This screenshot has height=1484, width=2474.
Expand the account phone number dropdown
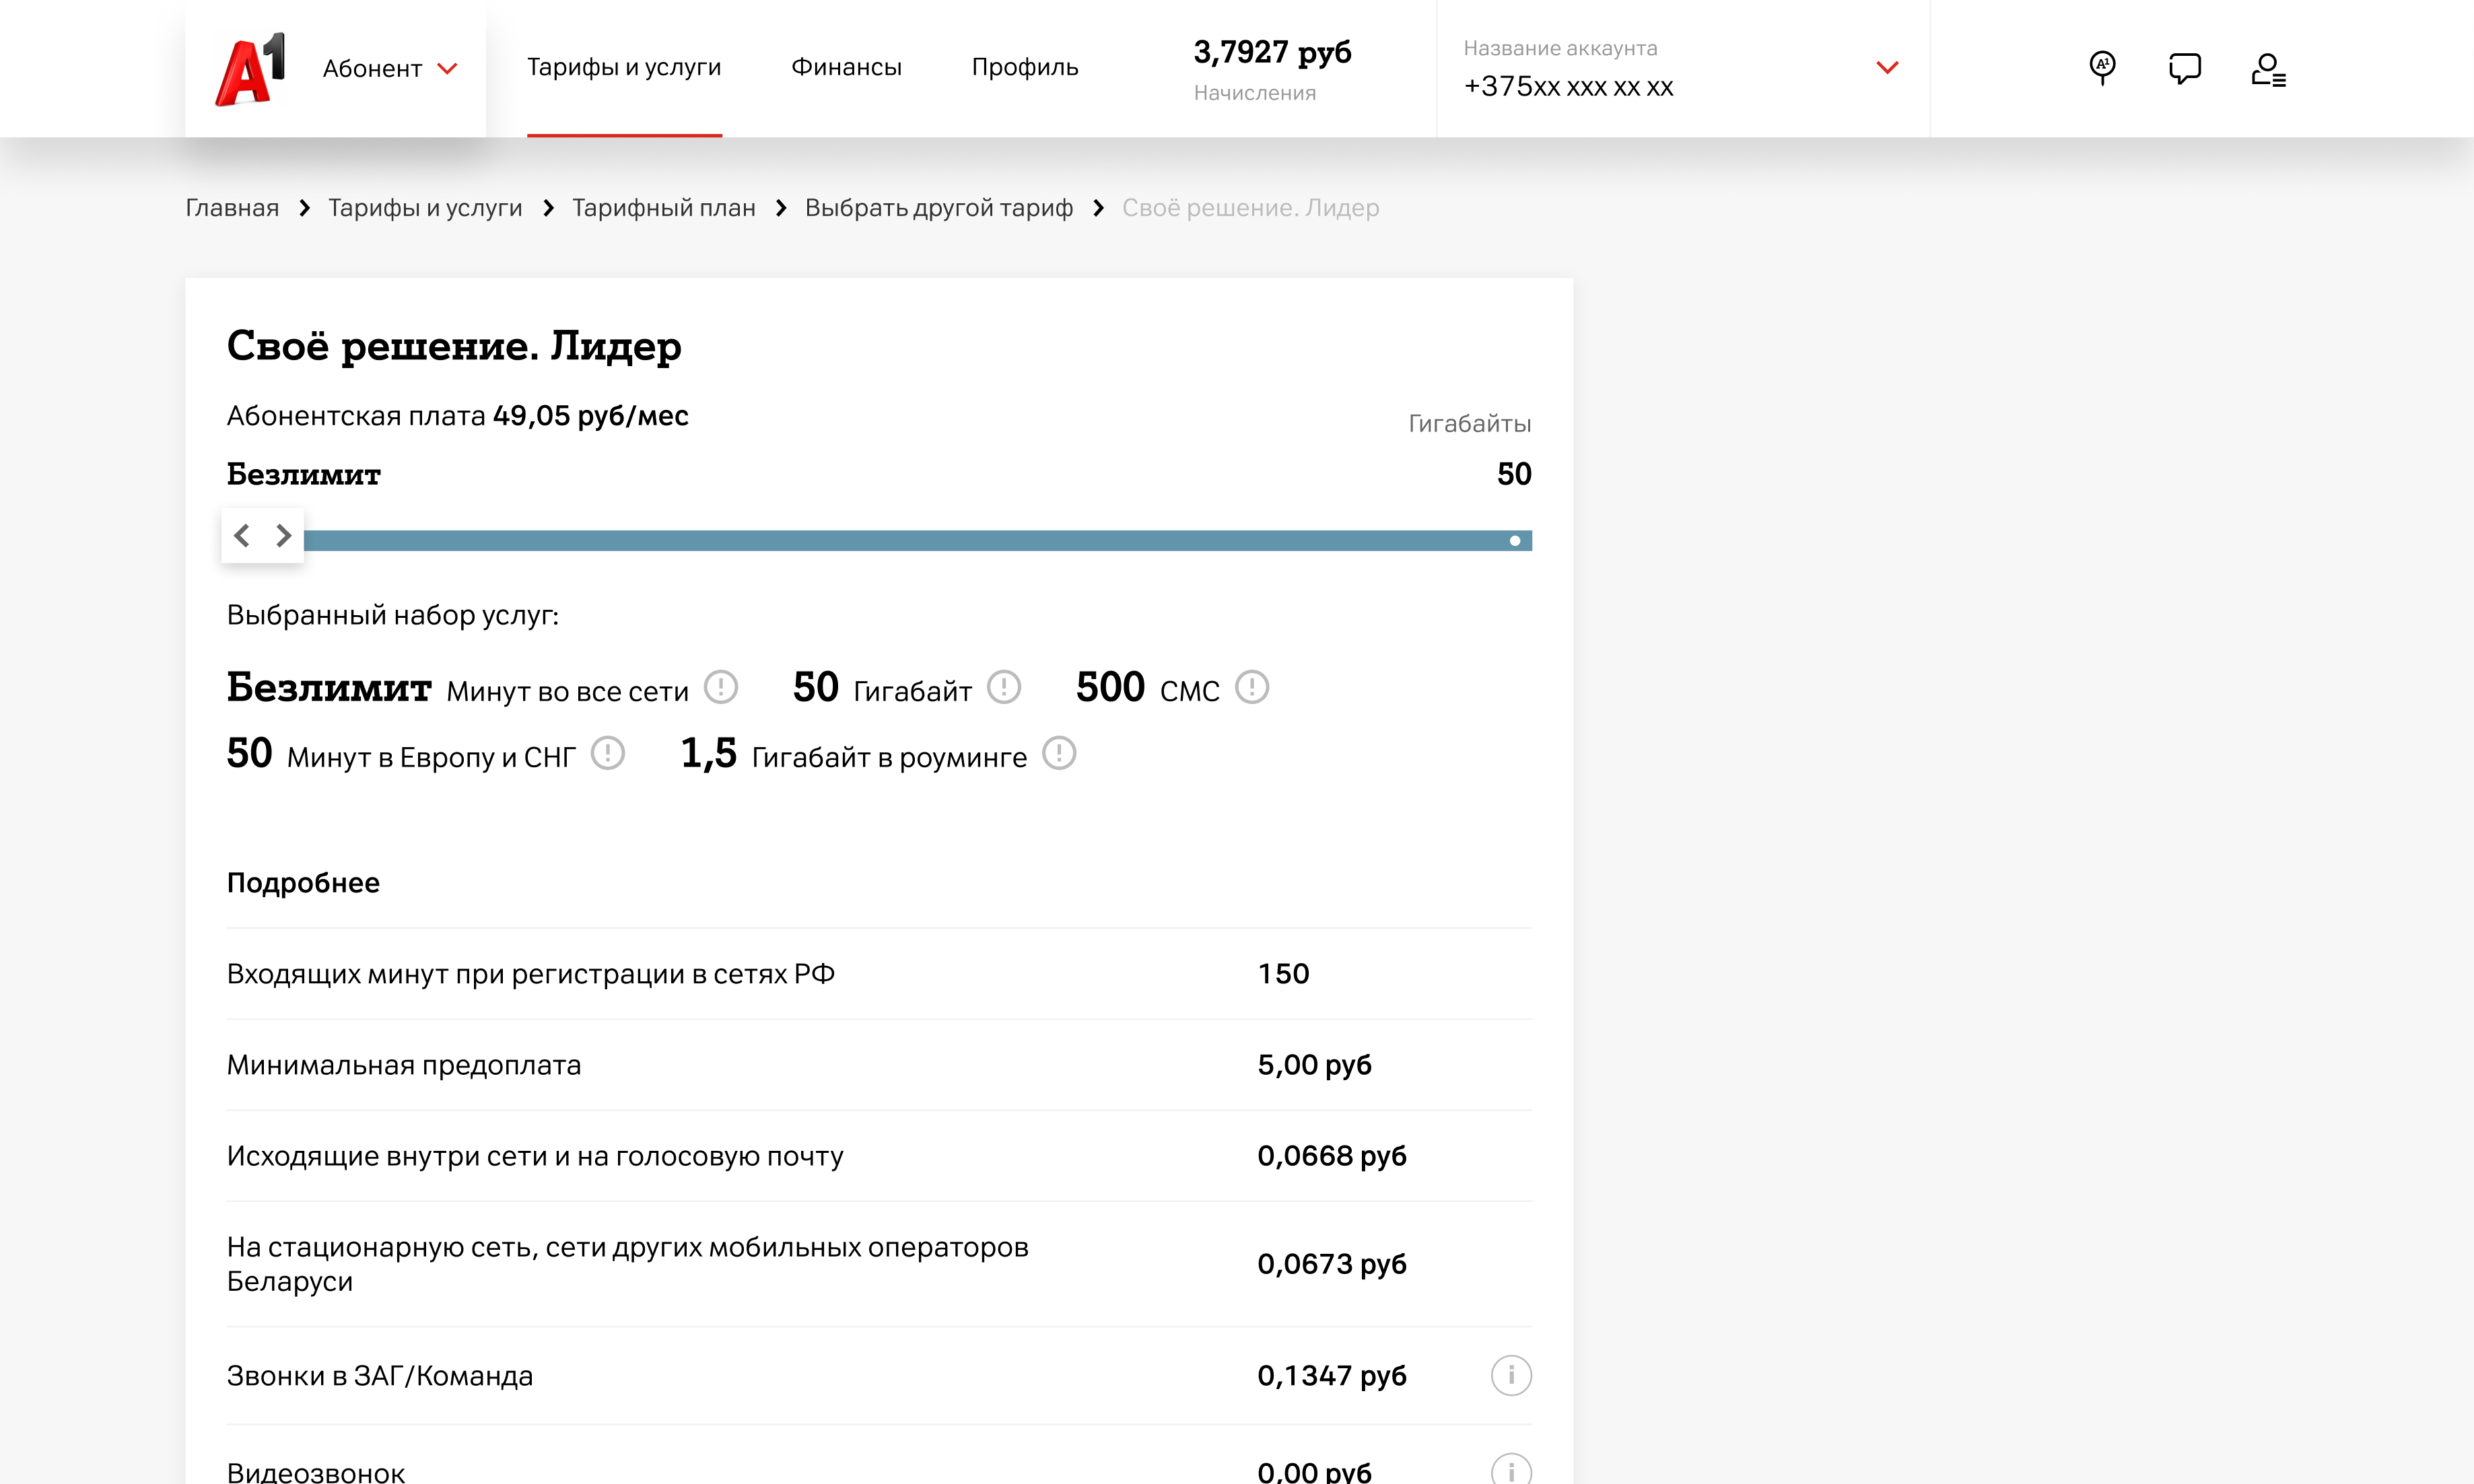point(1886,68)
